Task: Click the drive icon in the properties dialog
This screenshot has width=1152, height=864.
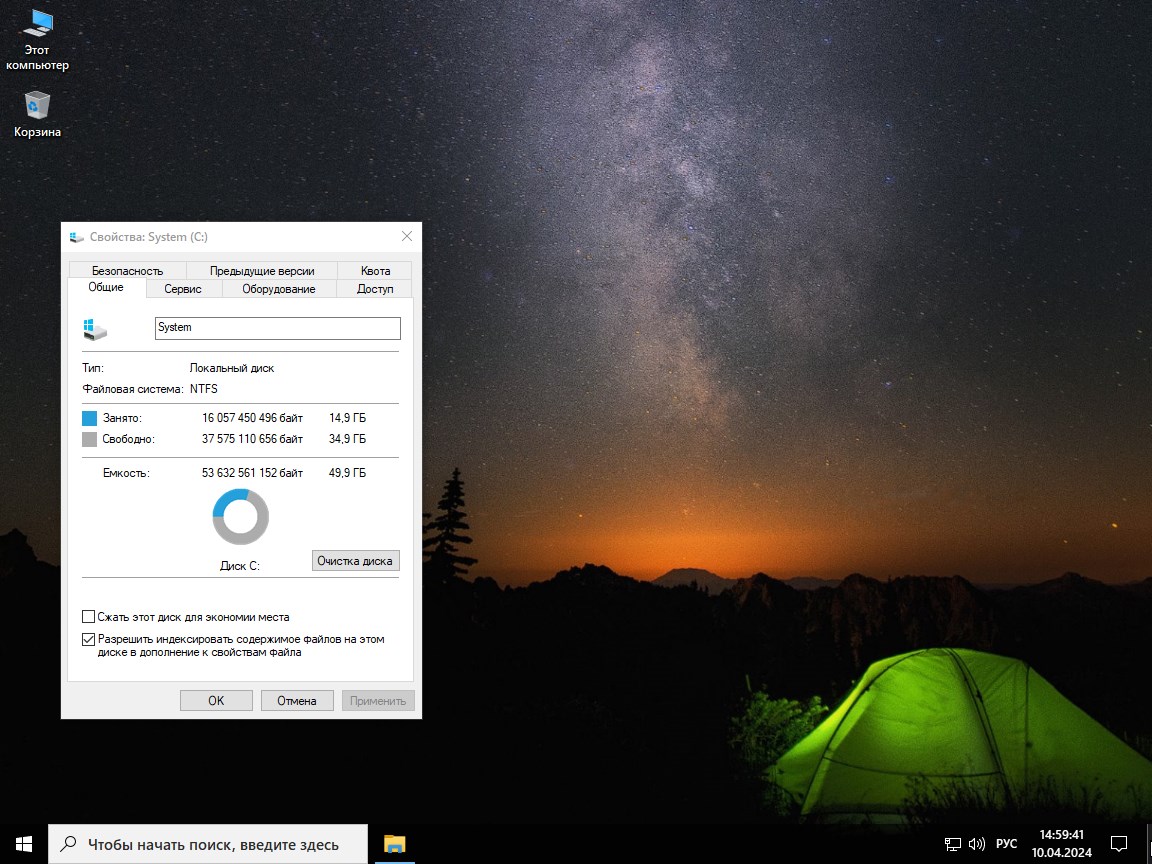Action: [x=95, y=329]
